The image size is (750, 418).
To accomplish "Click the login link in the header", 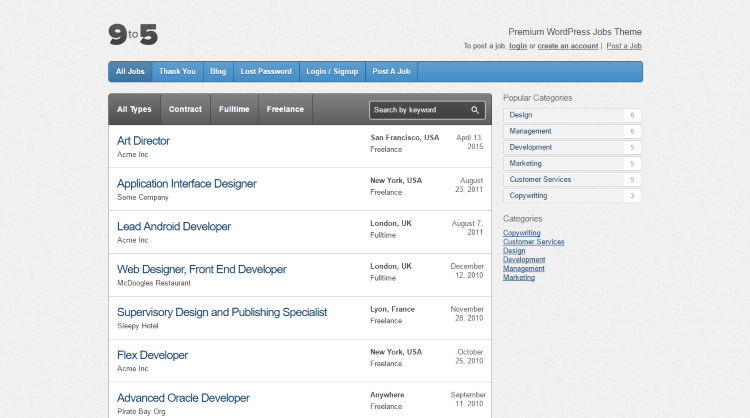I will tap(518, 46).
